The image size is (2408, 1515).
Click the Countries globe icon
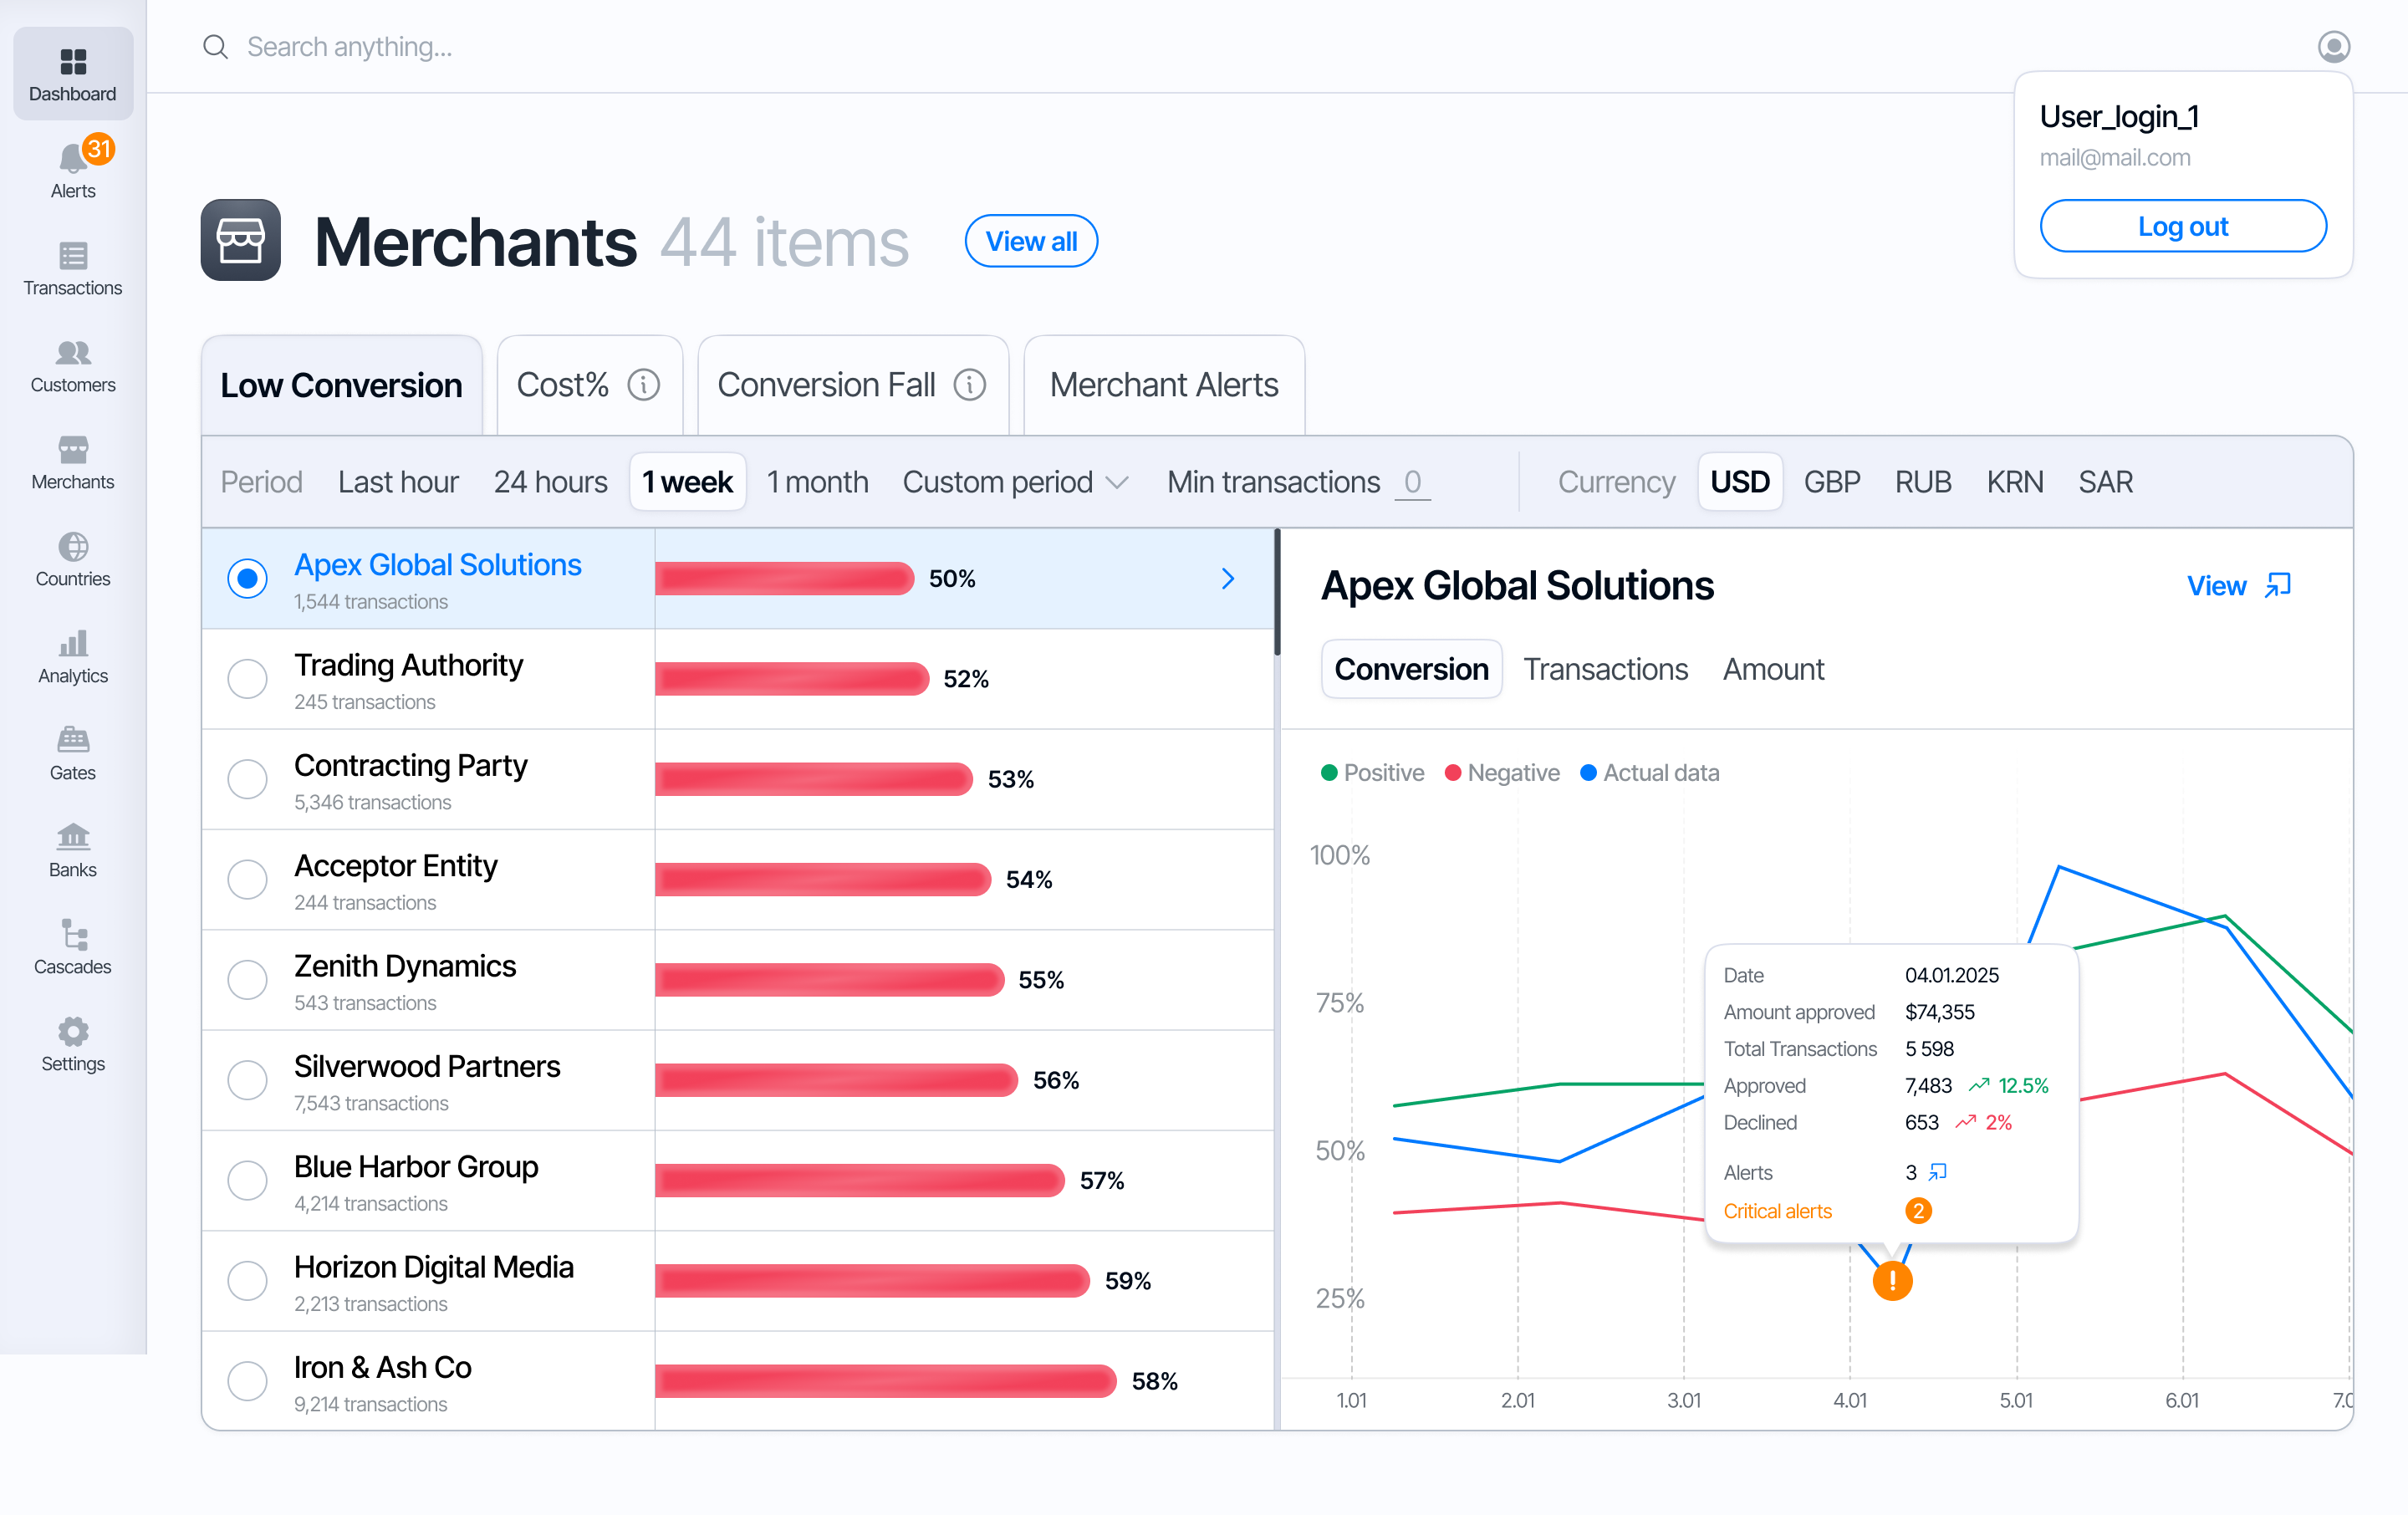tap(72, 547)
